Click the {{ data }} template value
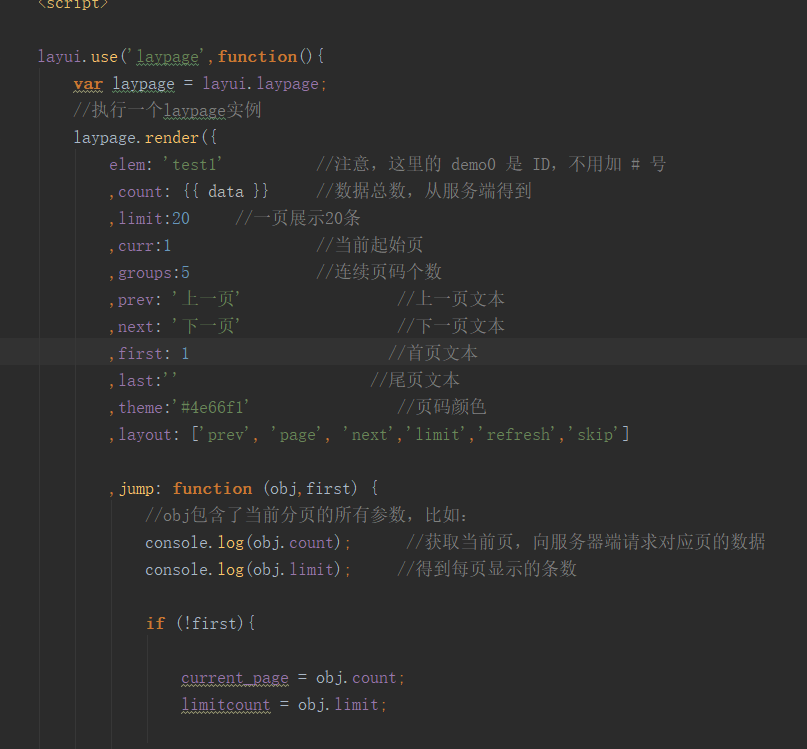The image size is (807, 749). tap(225, 192)
